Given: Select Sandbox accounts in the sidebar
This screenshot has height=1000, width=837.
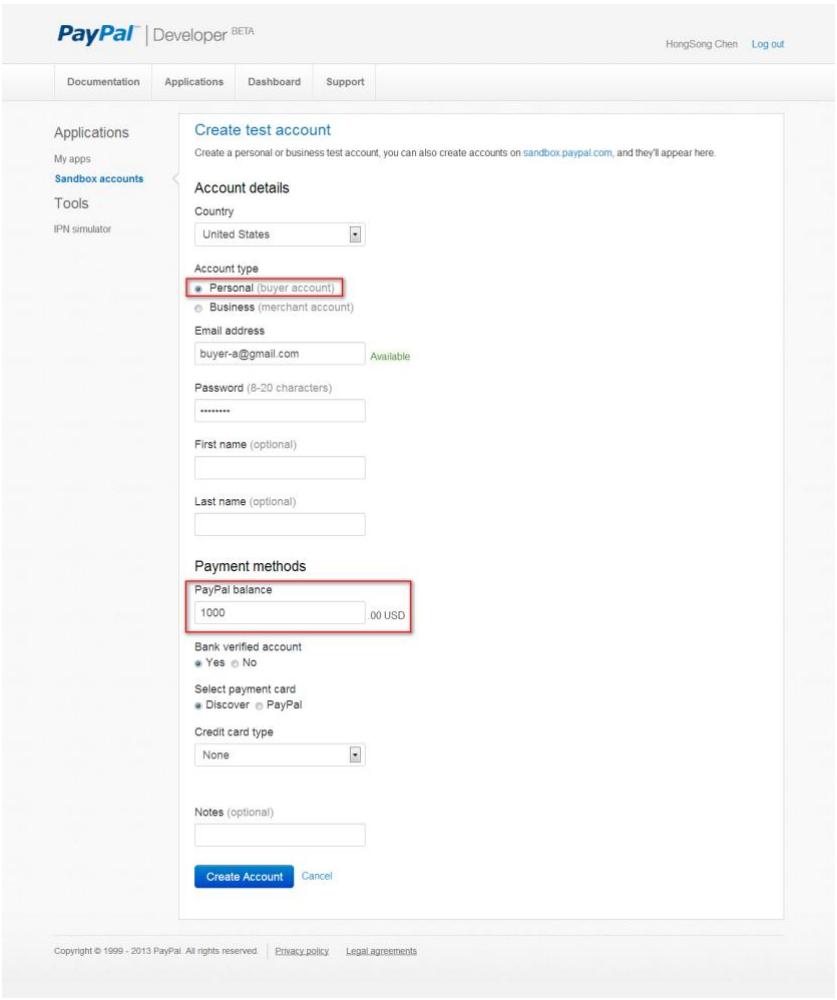Looking at the screenshot, I should (x=99, y=179).
